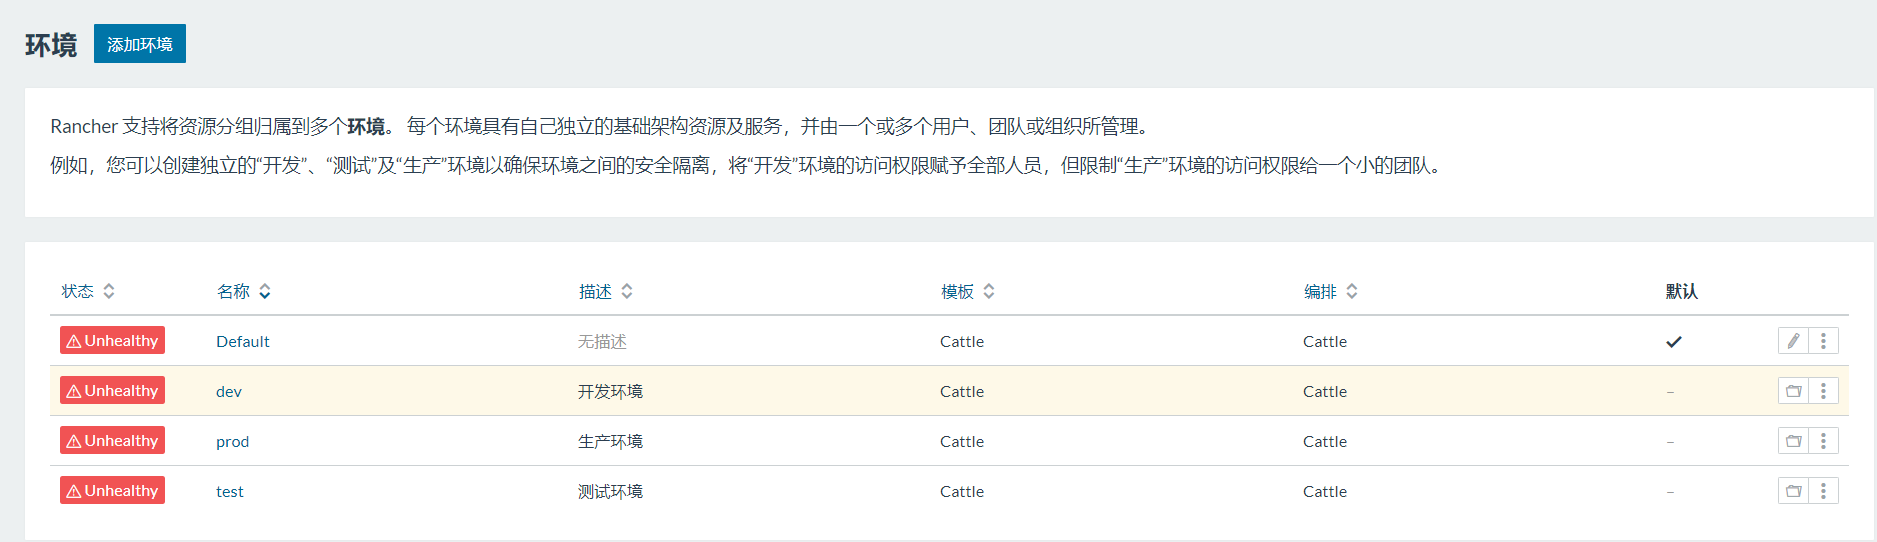Open the test environment link

coord(230,492)
